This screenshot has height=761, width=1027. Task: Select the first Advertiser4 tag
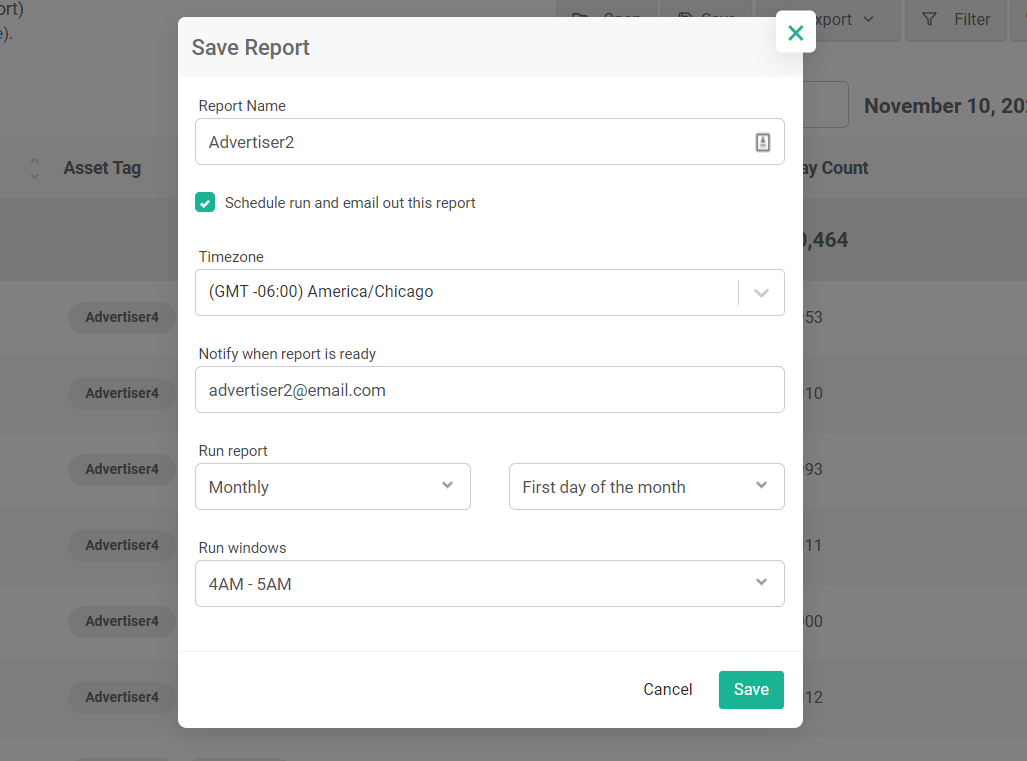tap(122, 318)
